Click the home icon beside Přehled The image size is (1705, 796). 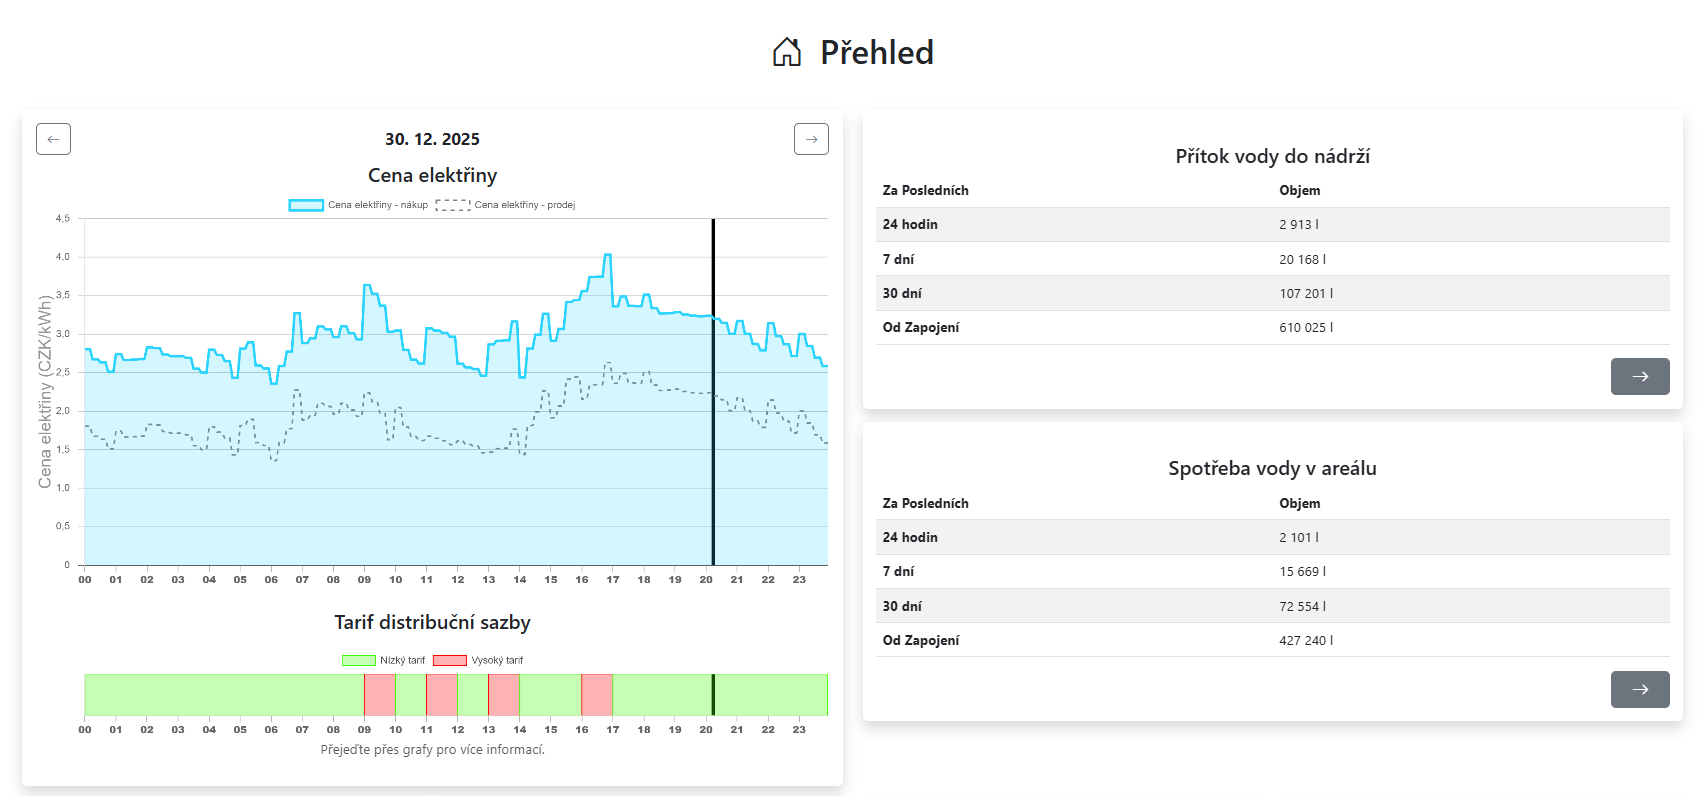787,52
